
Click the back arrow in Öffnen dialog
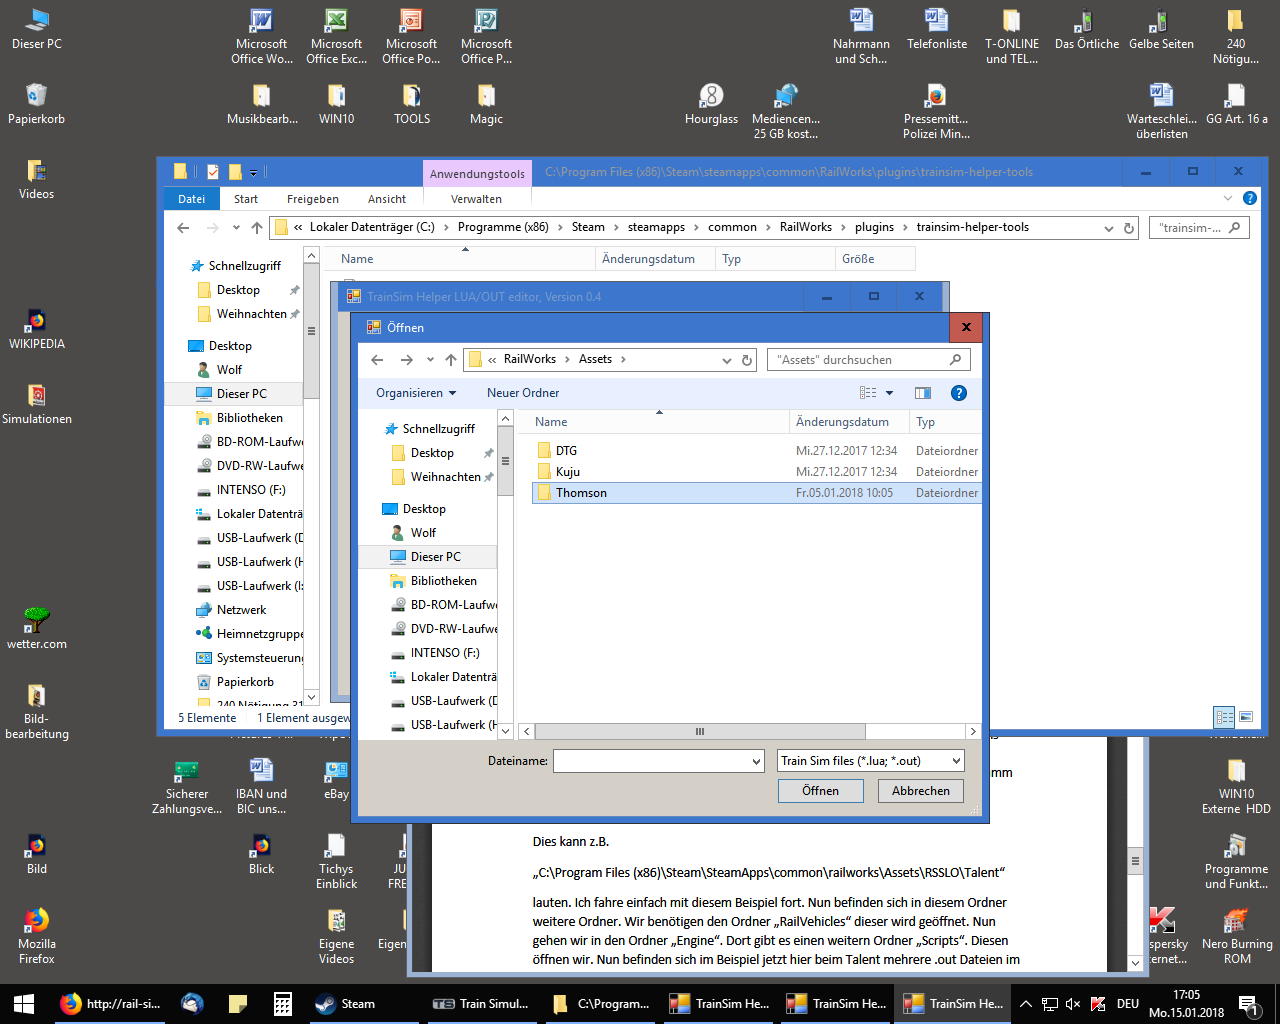377,360
